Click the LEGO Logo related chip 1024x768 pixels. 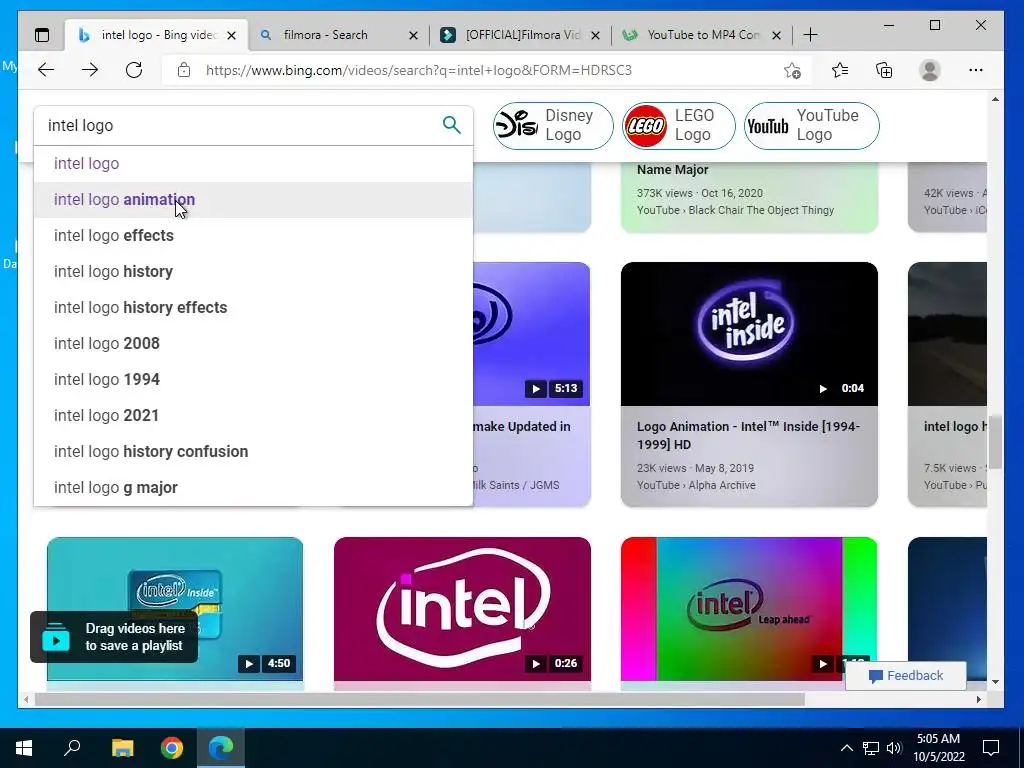679,125
